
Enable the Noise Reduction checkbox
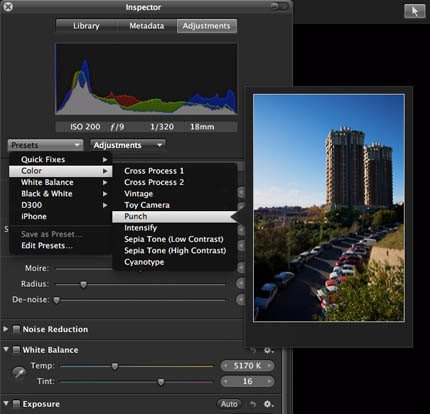tap(16, 329)
